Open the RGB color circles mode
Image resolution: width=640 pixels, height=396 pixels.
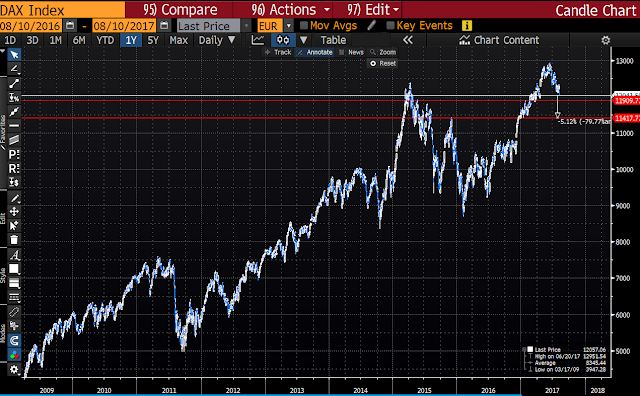(x=14, y=355)
